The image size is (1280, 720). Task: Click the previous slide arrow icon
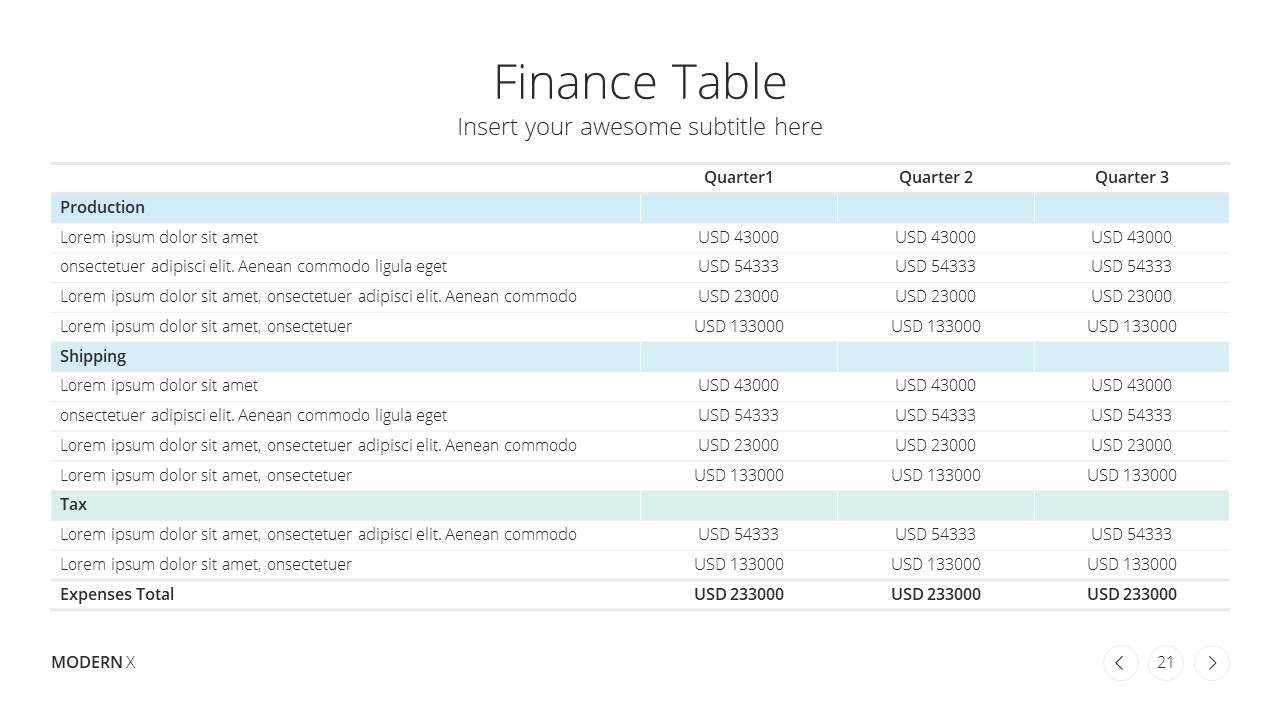pyautogui.click(x=1120, y=663)
